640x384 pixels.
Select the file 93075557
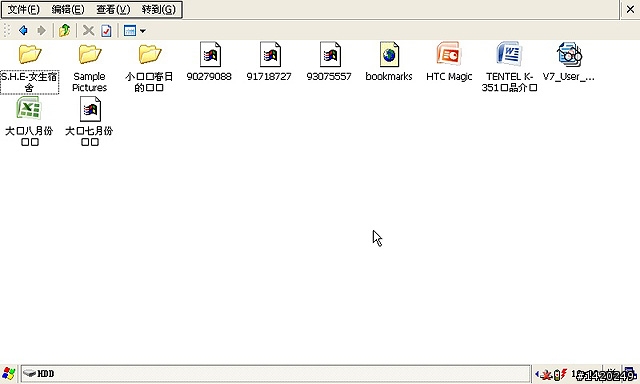click(329, 62)
